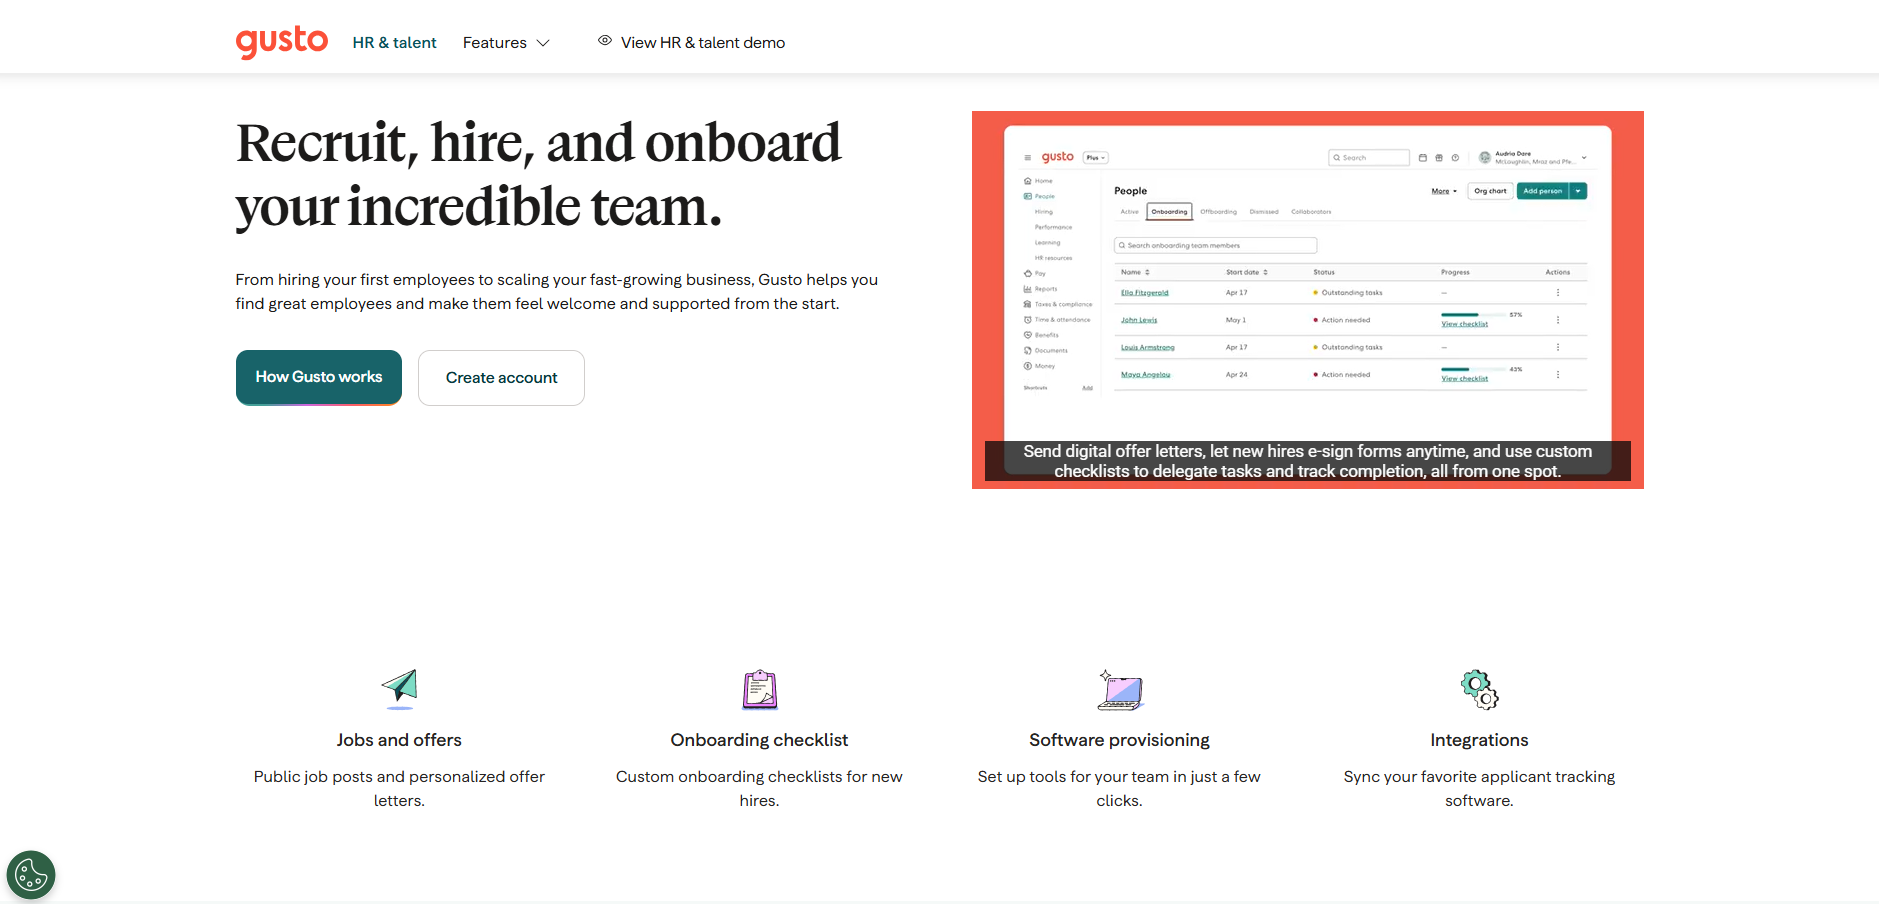Click the help question icon in the demo header
The image size is (1879, 904).
1455,158
